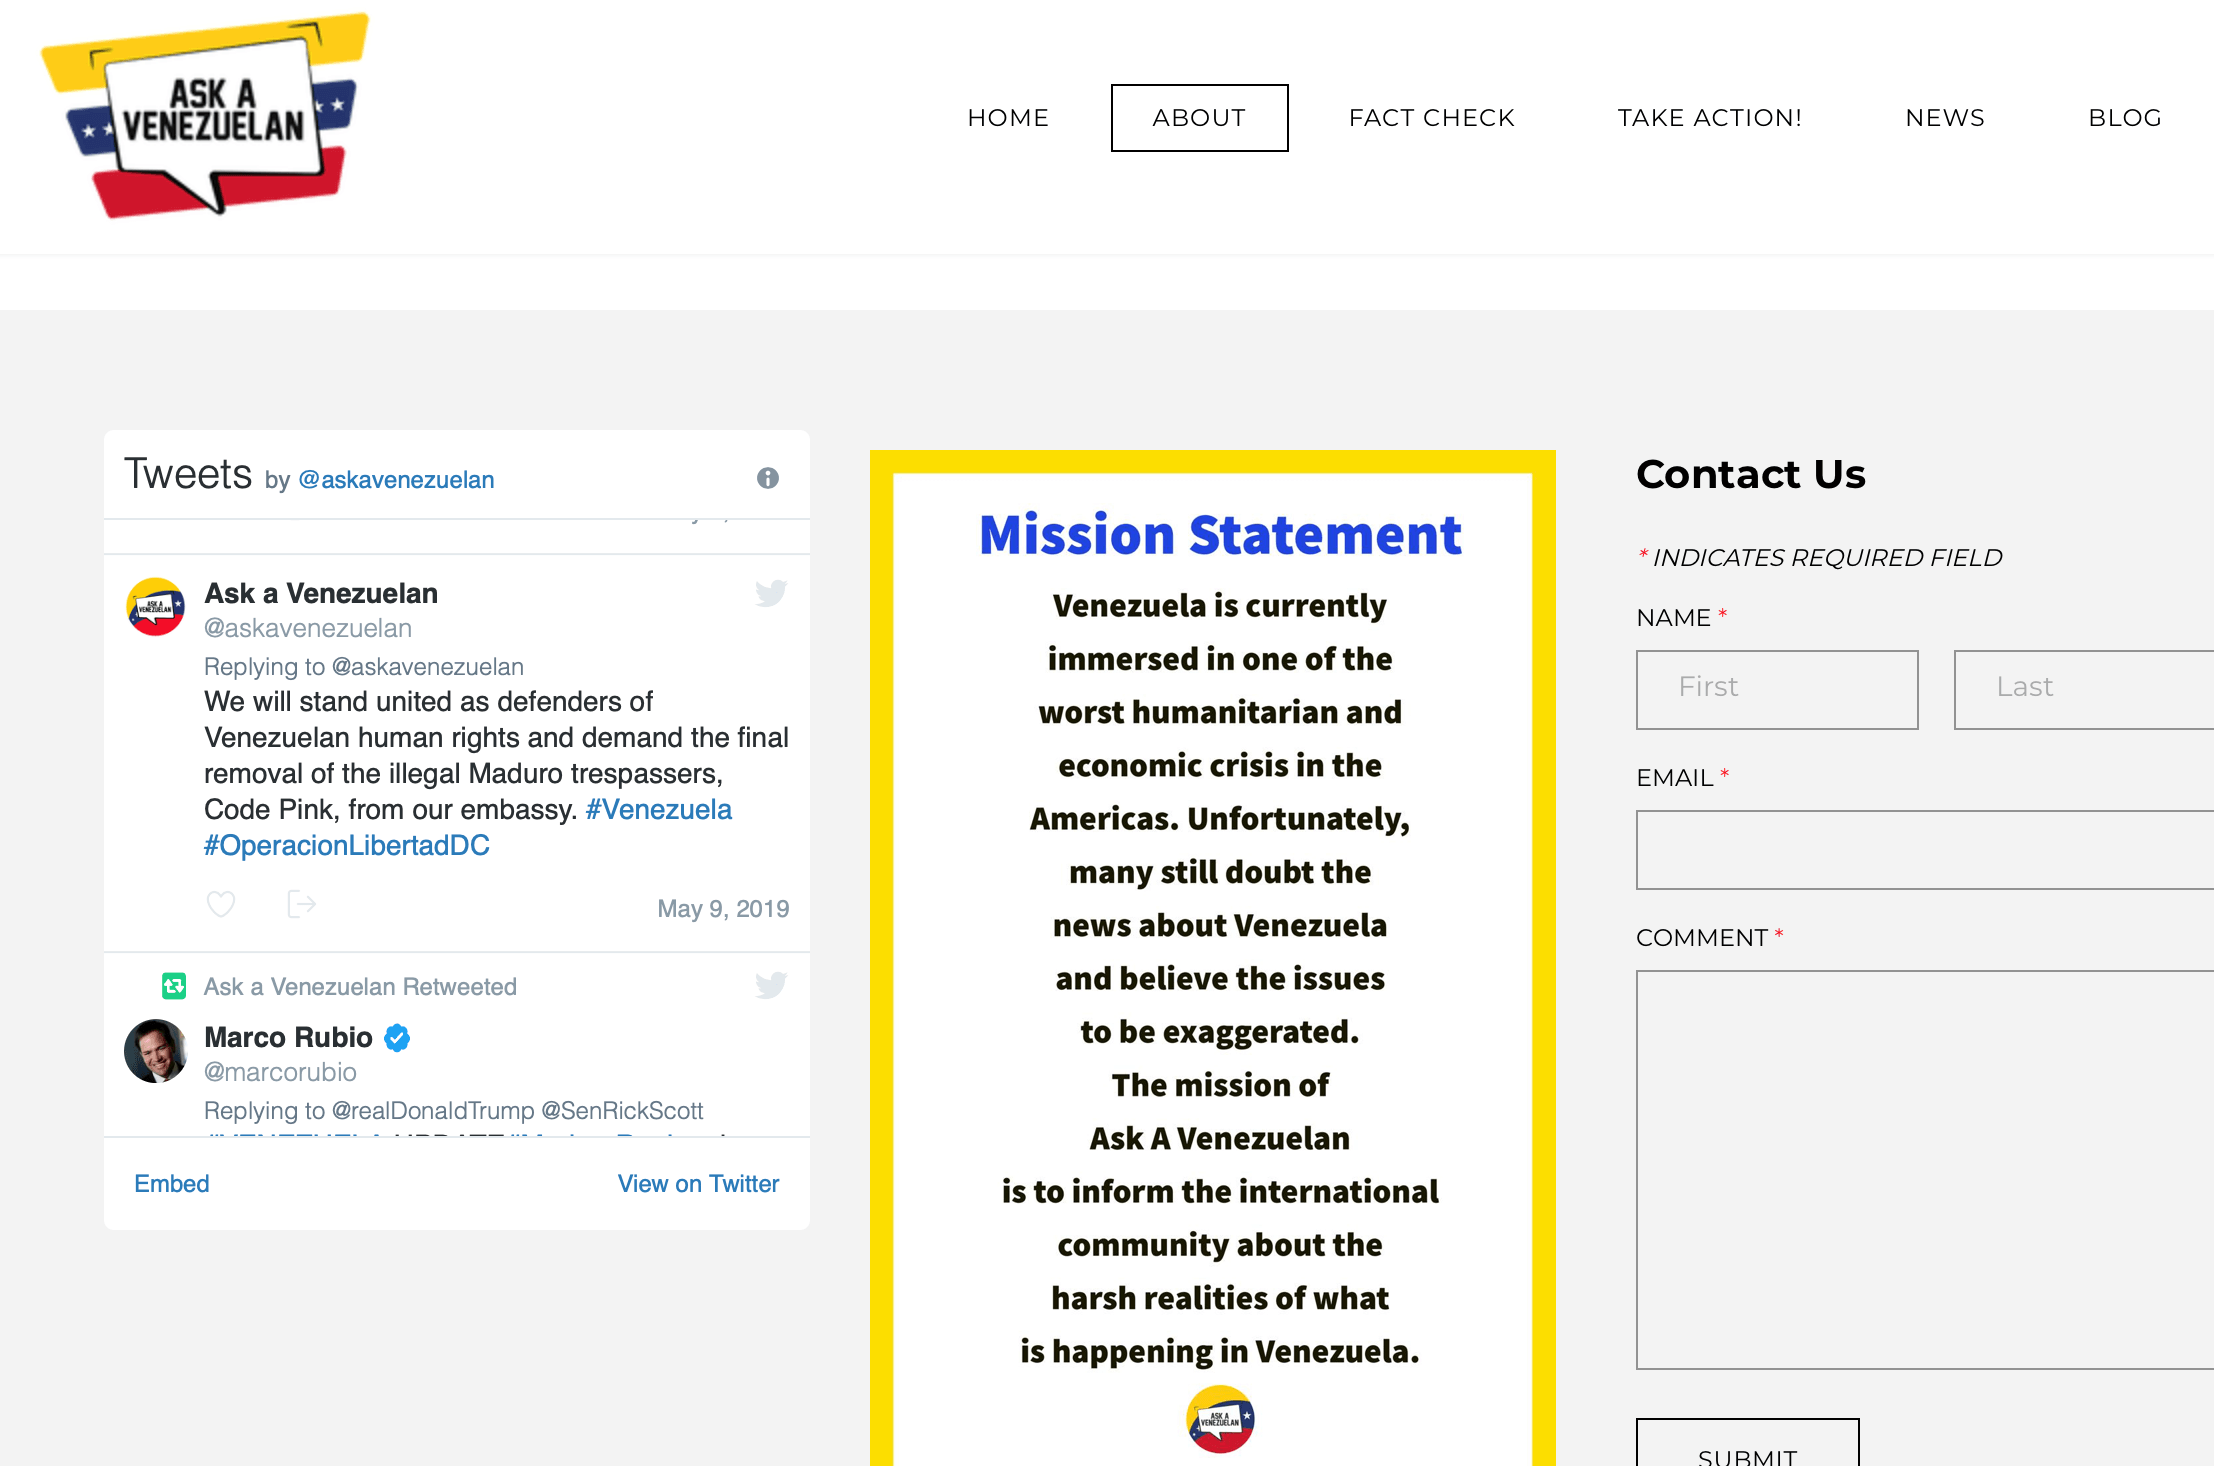Click the View on Twitter link
This screenshot has width=2214, height=1466.
pyautogui.click(x=698, y=1184)
